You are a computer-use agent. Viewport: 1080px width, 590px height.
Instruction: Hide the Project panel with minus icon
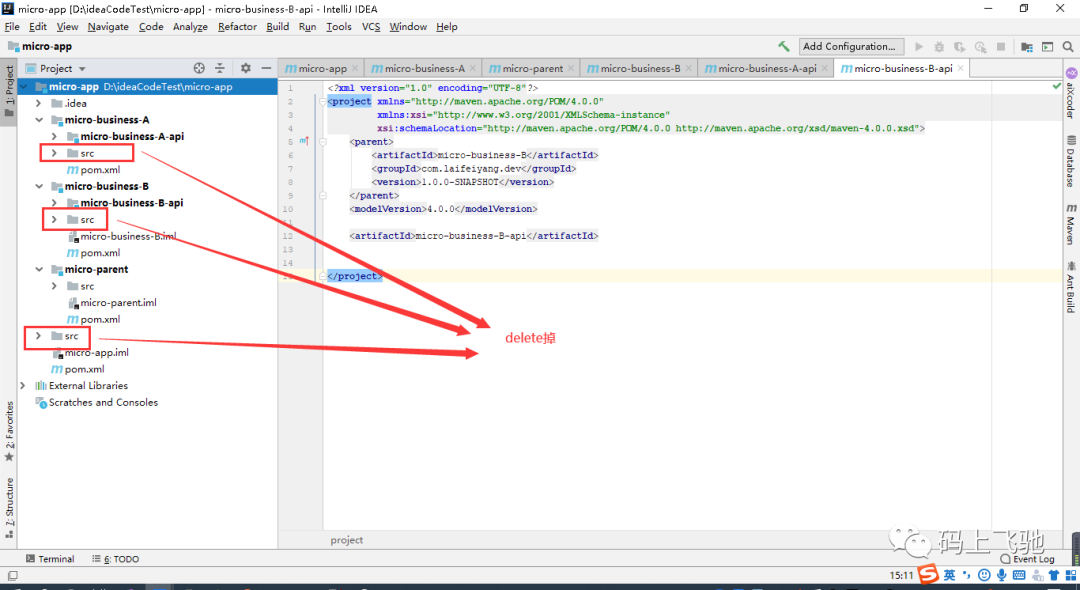pyautogui.click(x=267, y=68)
